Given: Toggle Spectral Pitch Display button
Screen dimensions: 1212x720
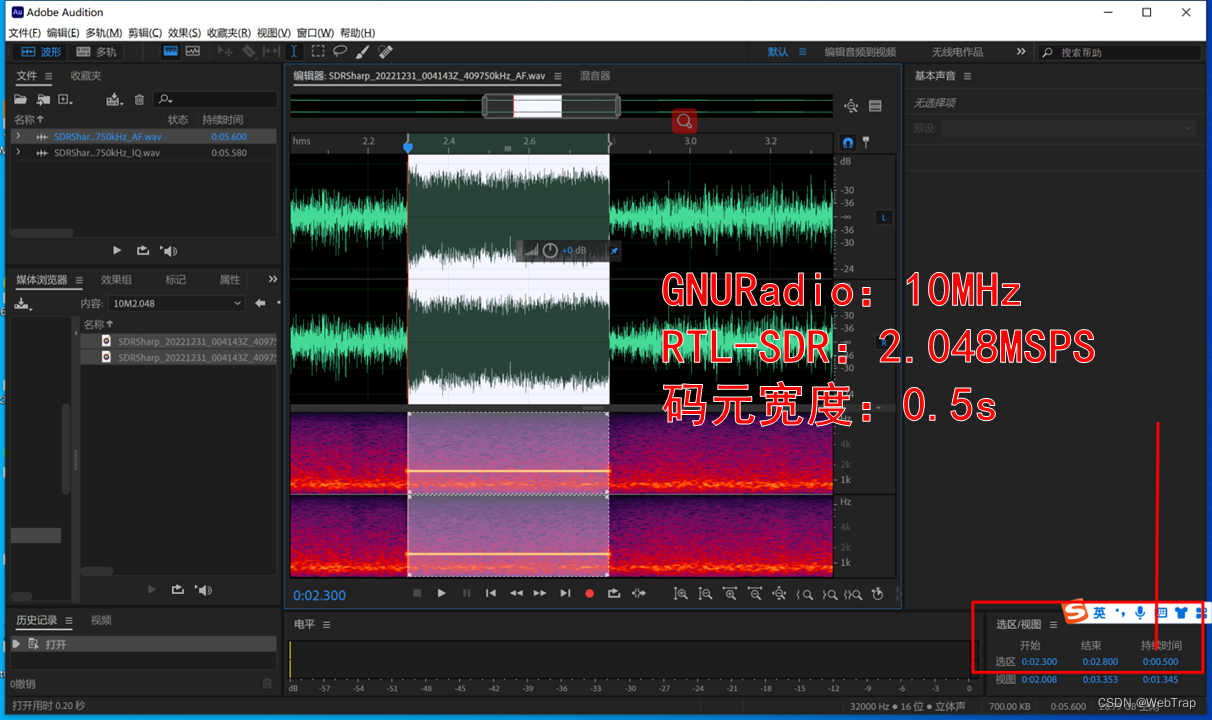Looking at the screenshot, I should pyautogui.click(x=193, y=52).
